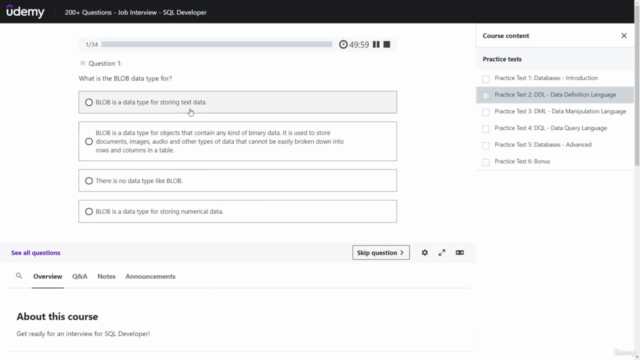Toggle fullscreen with the expand icon
Screen dimensions: 640x360
coord(442,253)
